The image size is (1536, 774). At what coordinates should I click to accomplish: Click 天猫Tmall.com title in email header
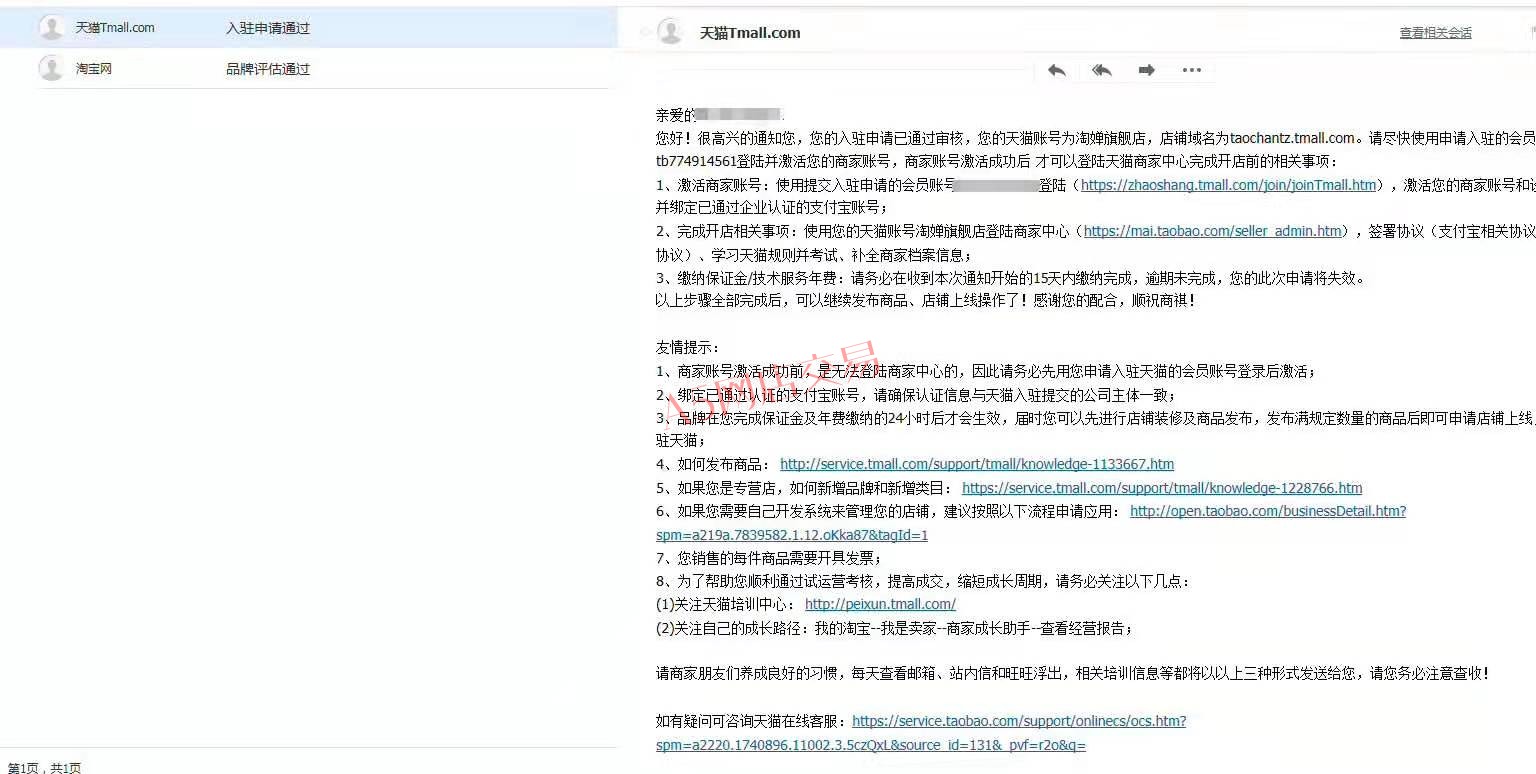750,33
